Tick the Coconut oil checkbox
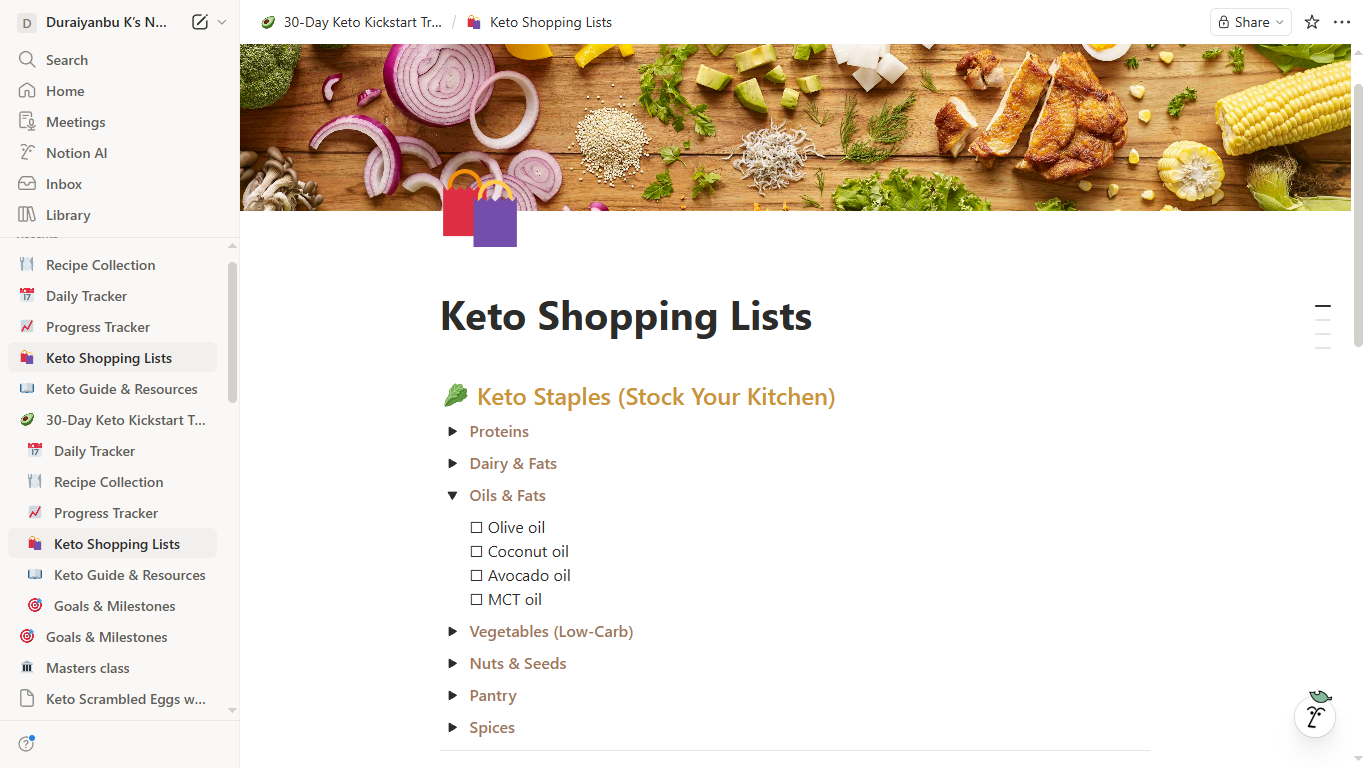The width and height of the screenshot is (1366, 768). point(476,552)
